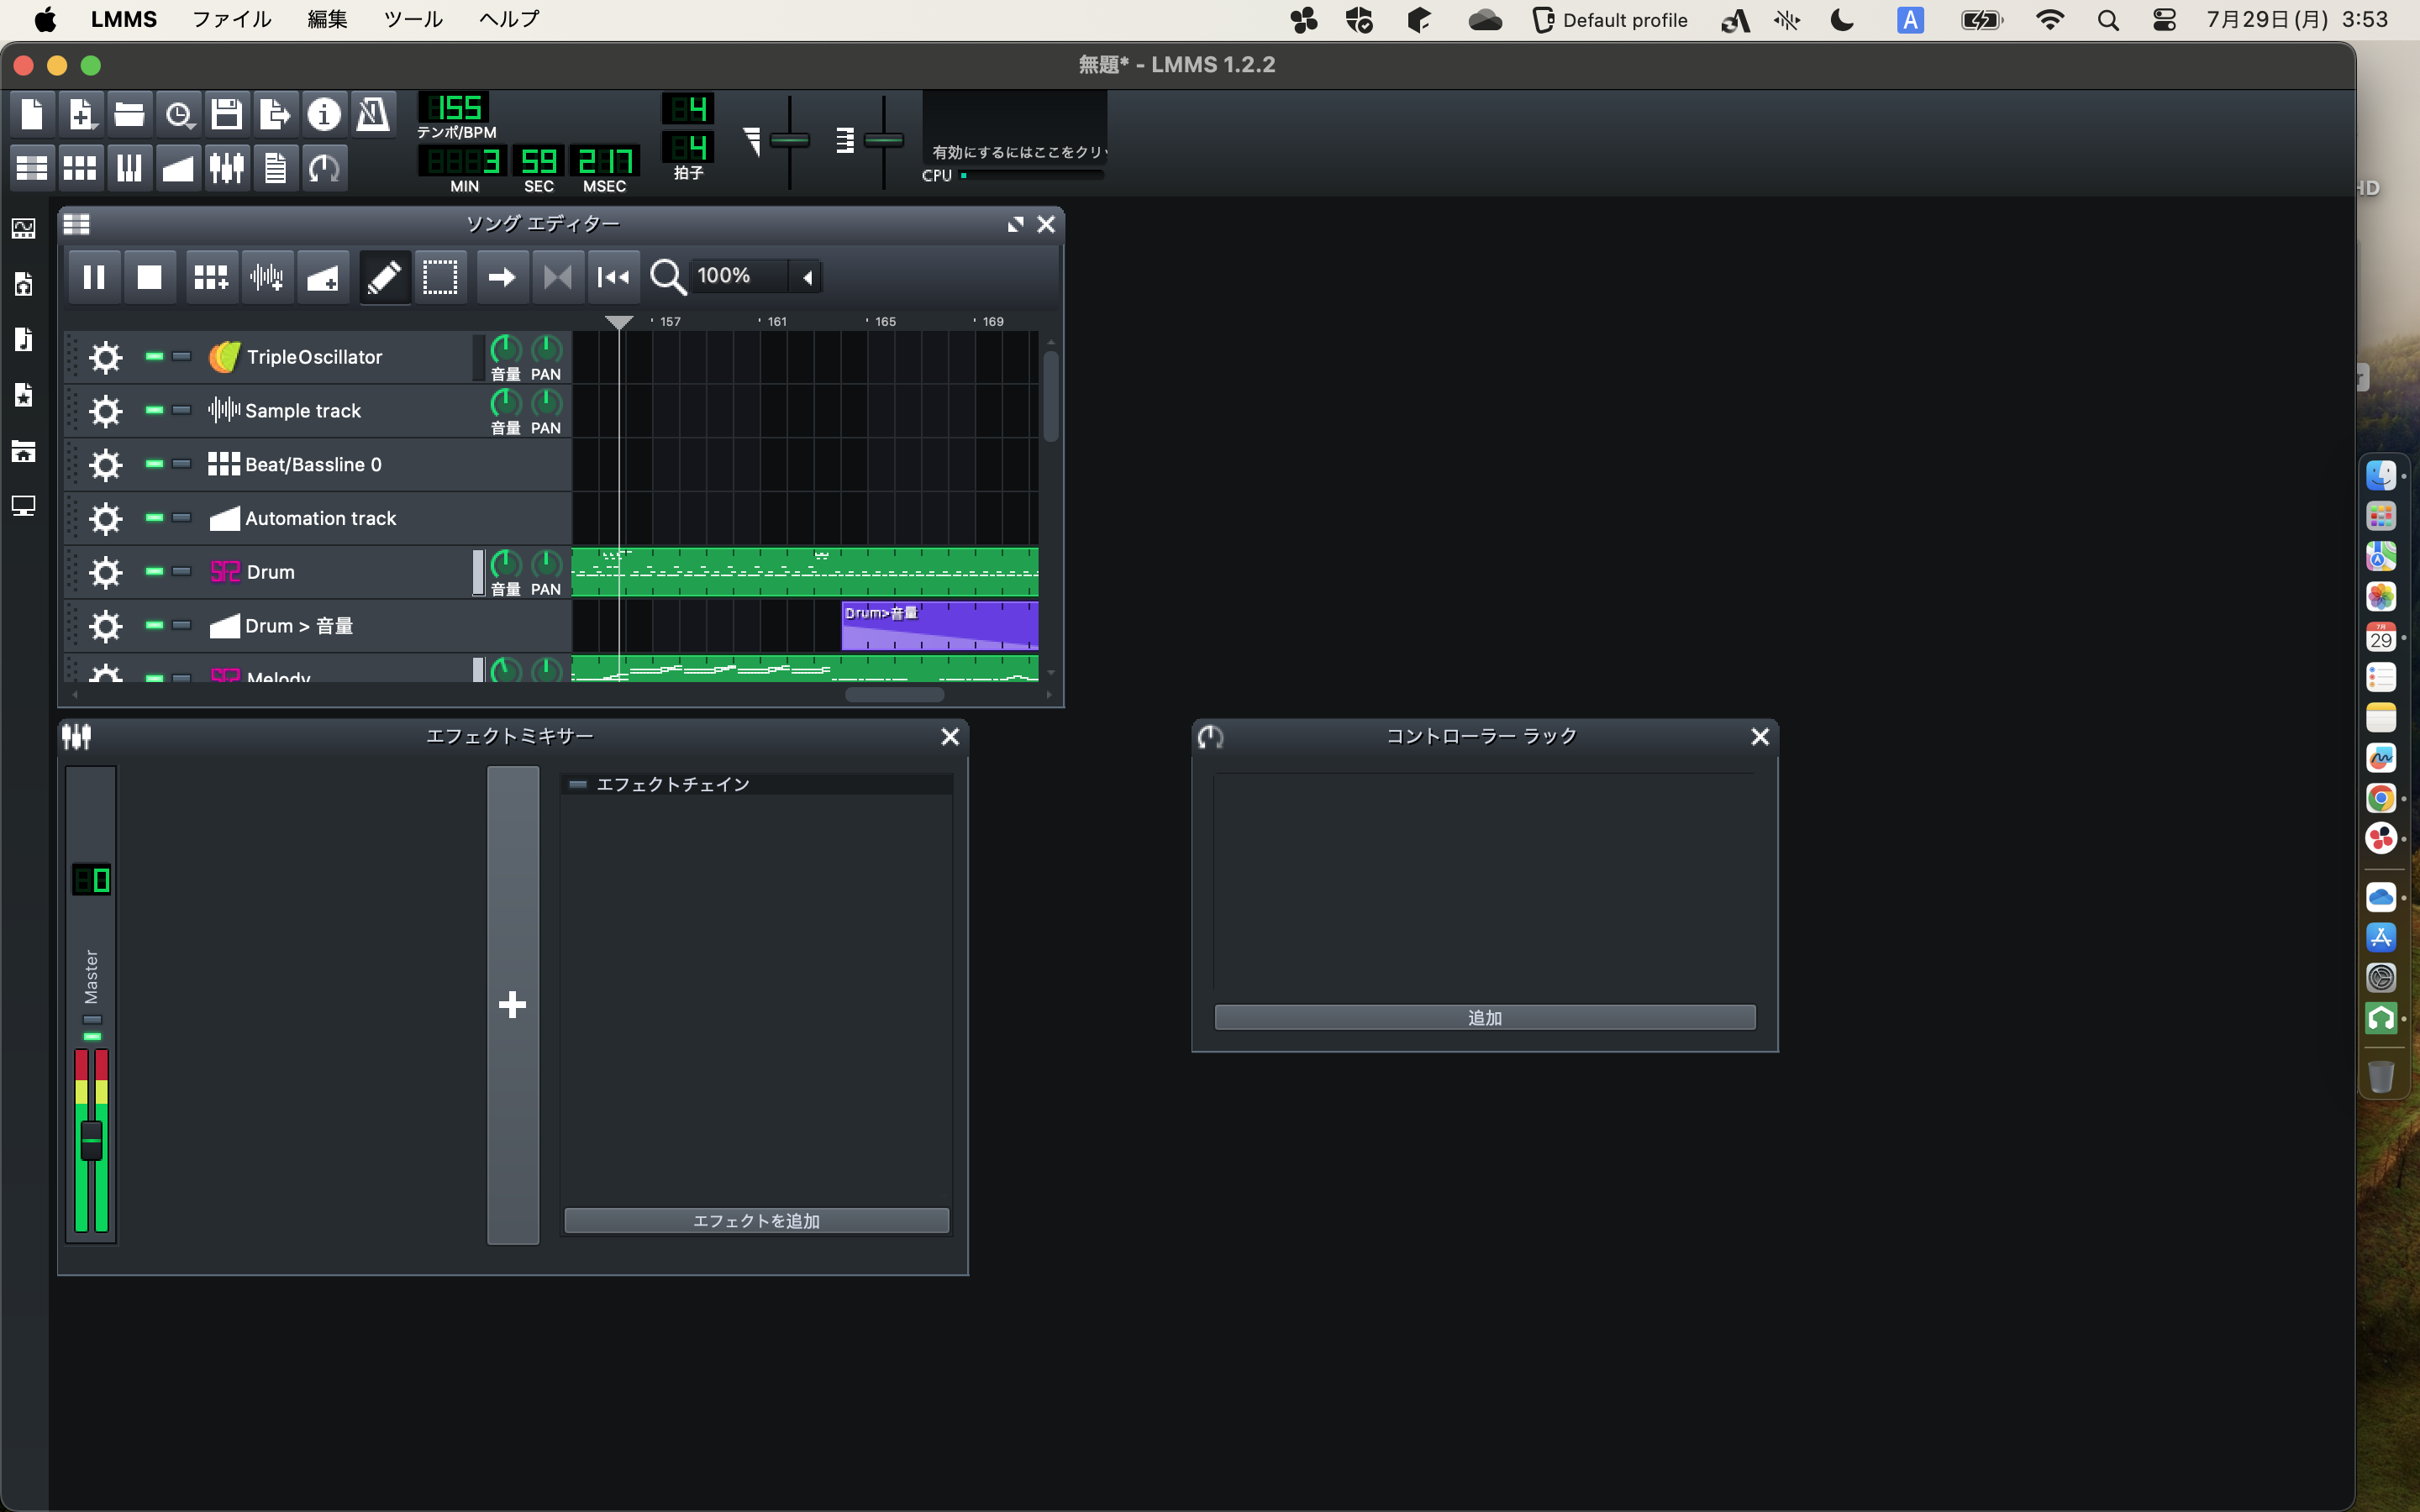Add new FX channel plus button

coord(513,1005)
